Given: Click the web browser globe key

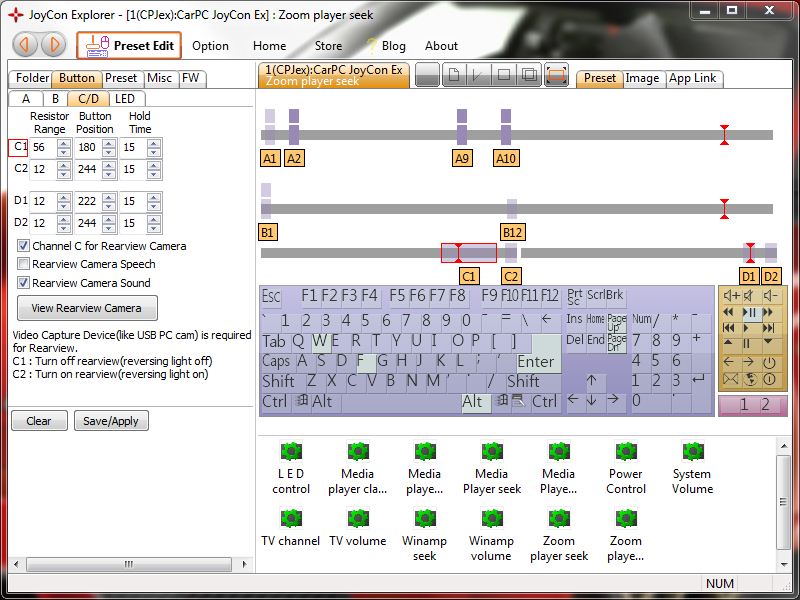Looking at the screenshot, I should (749, 379).
